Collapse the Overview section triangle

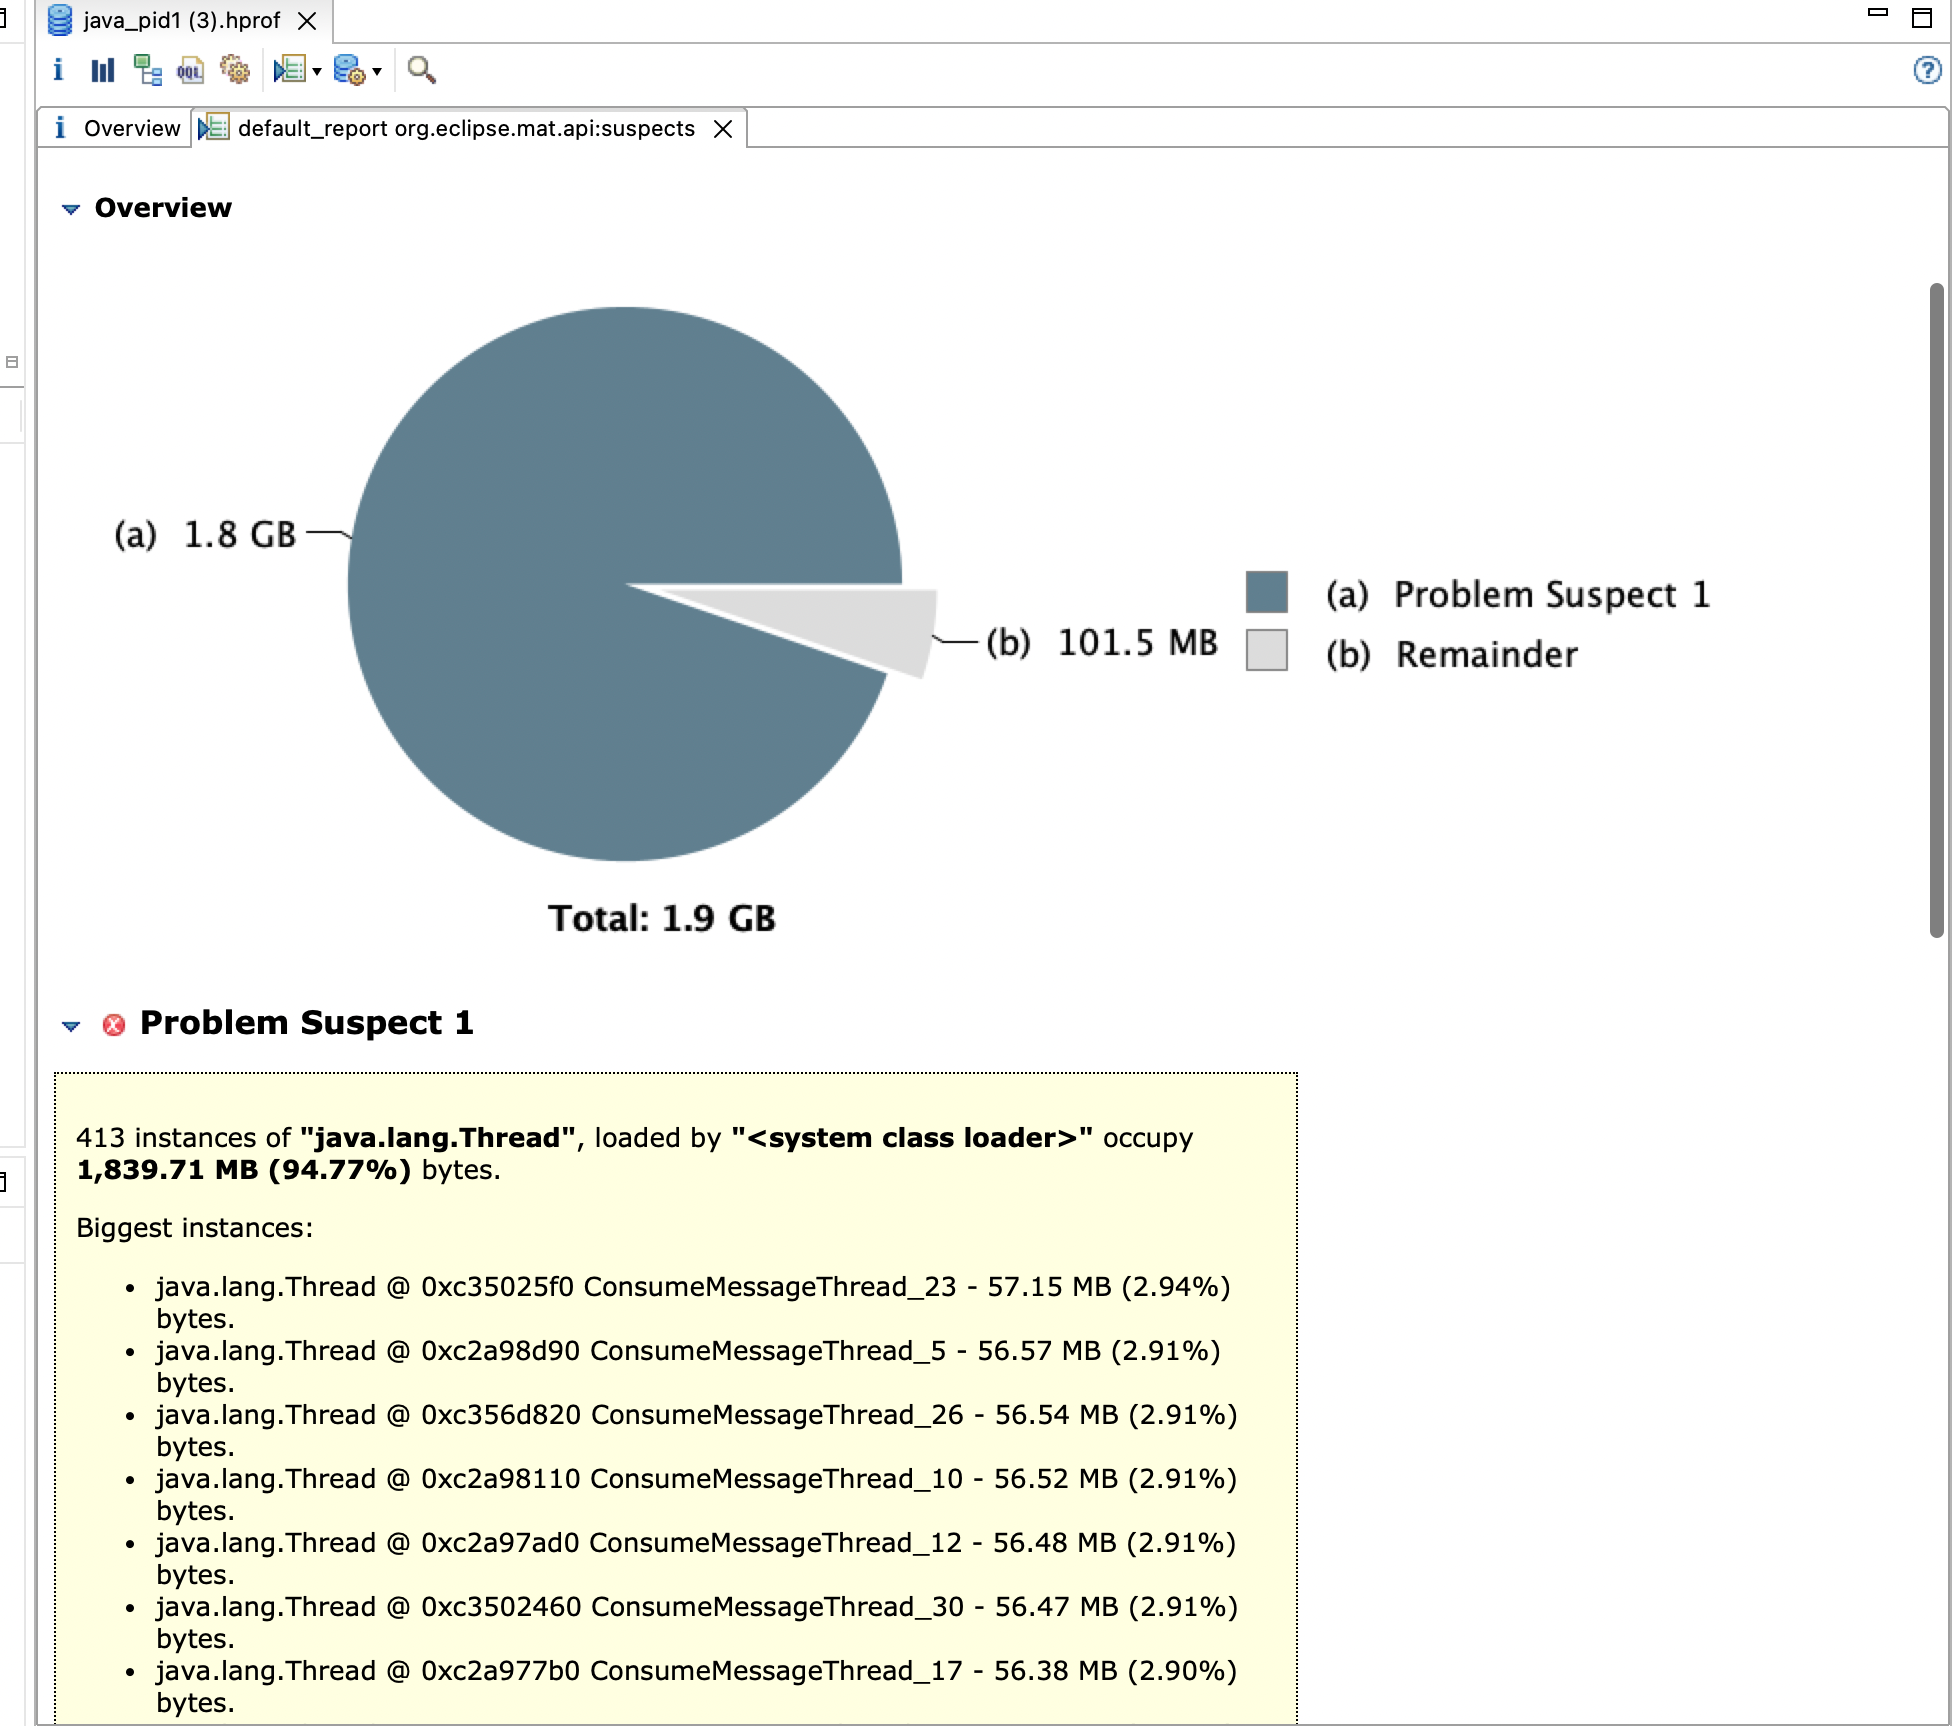[x=70, y=209]
